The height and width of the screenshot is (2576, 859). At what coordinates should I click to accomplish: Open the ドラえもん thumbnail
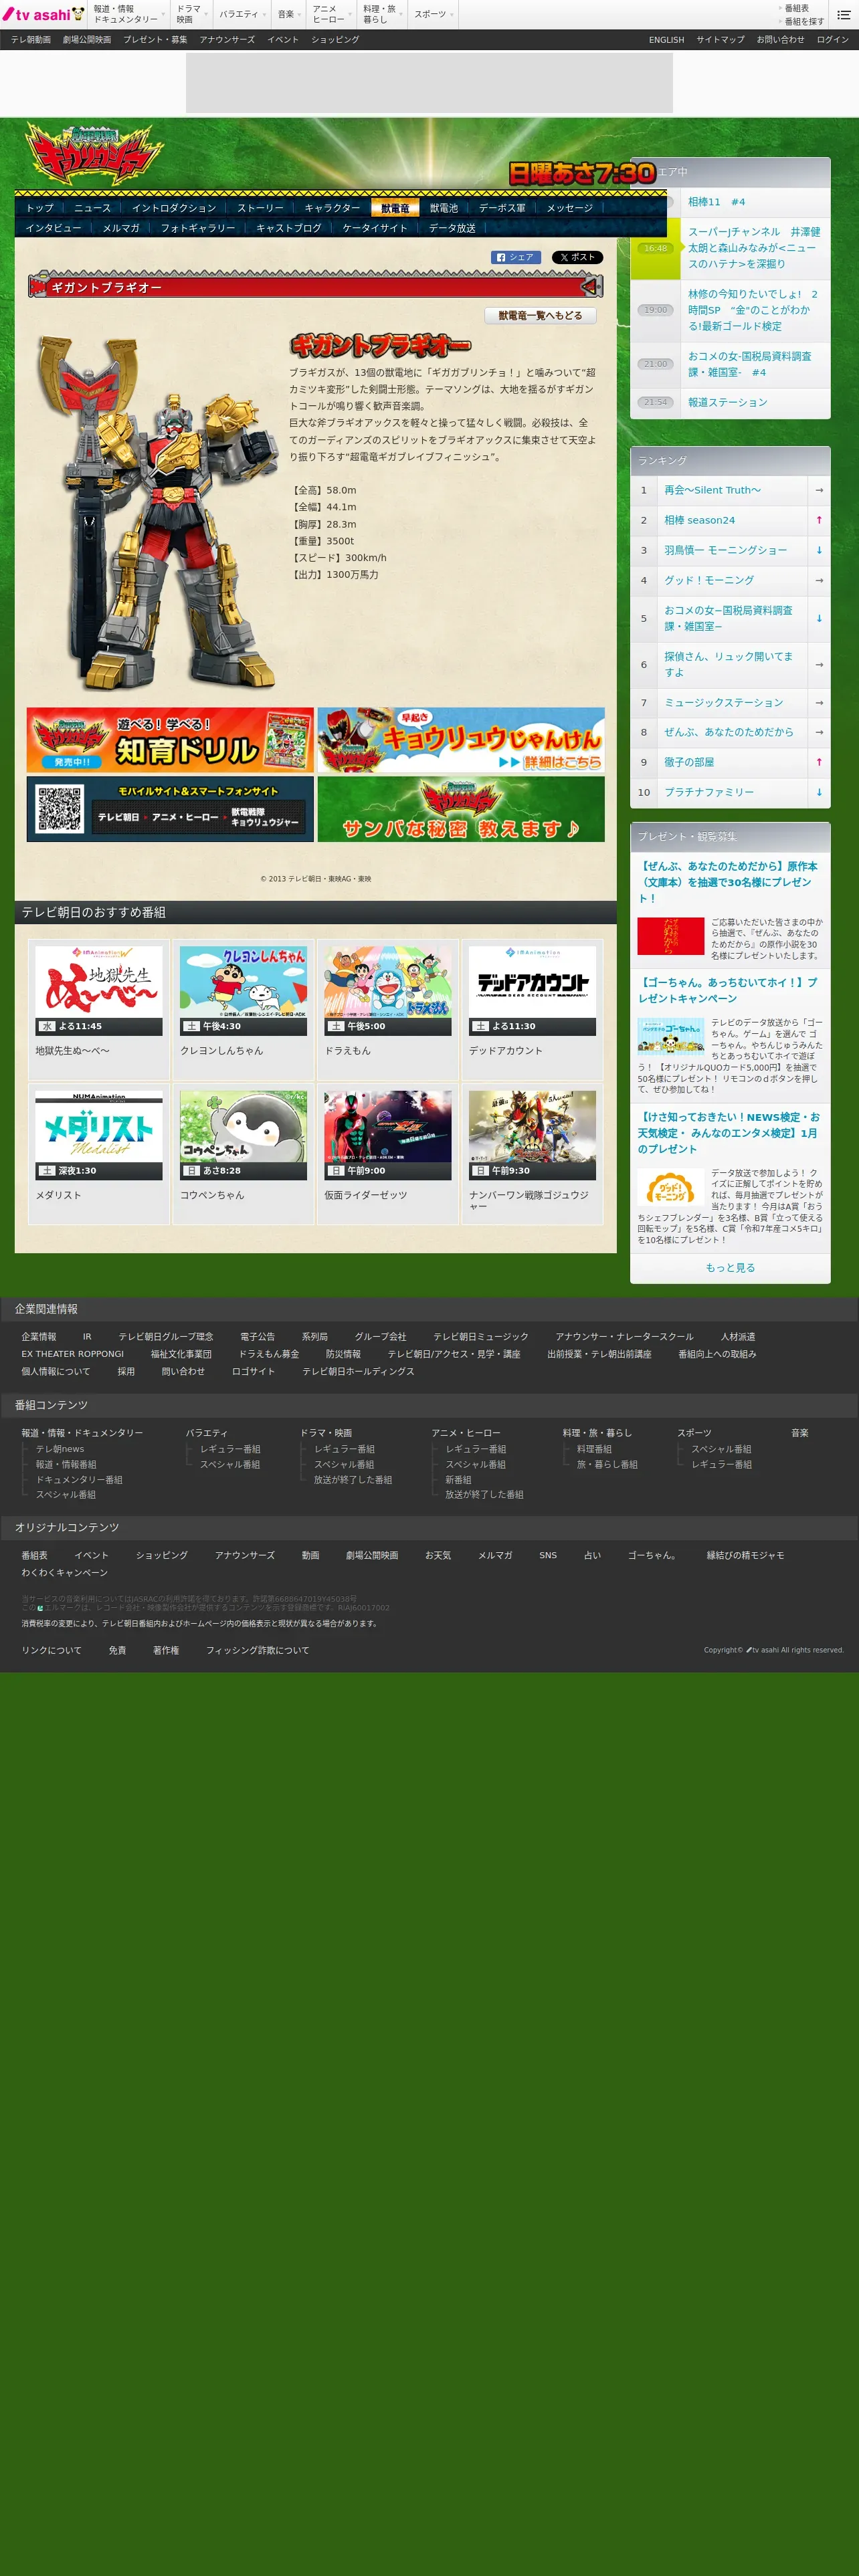pyautogui.click(x=388, y=990)
